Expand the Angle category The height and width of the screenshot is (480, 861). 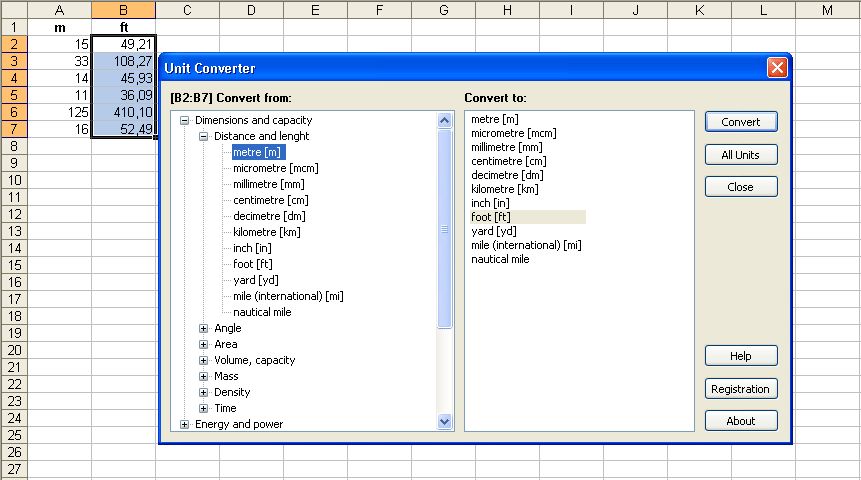(204, 328)
